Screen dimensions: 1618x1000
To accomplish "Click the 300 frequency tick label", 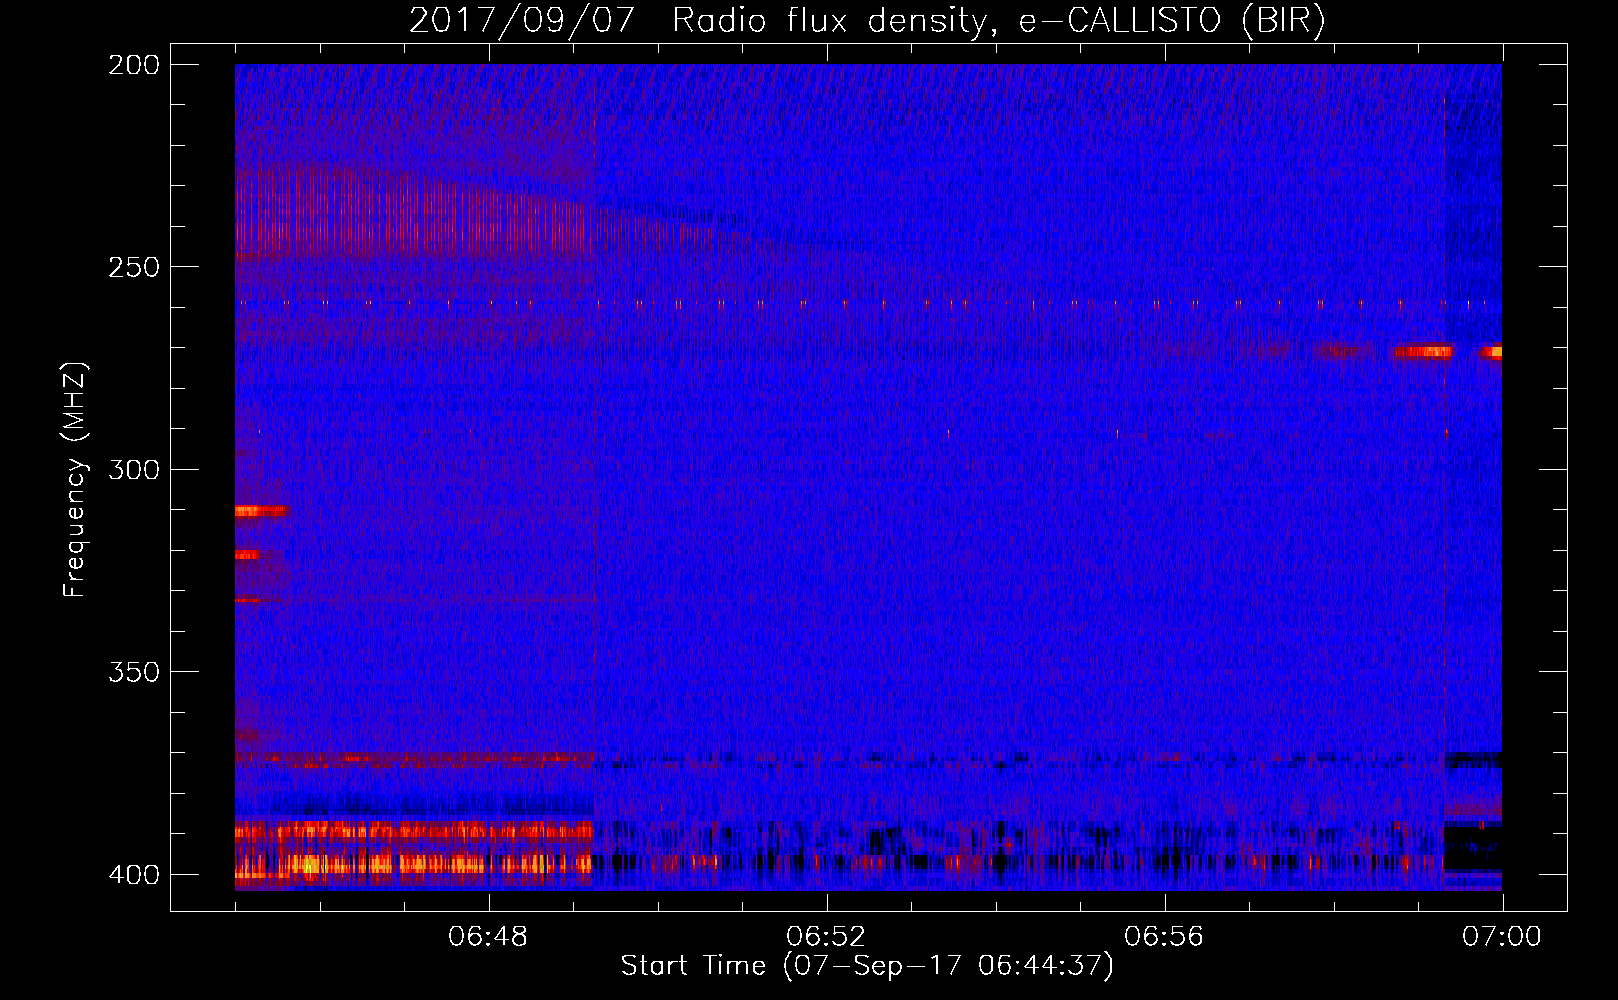I will coord(133,469).
